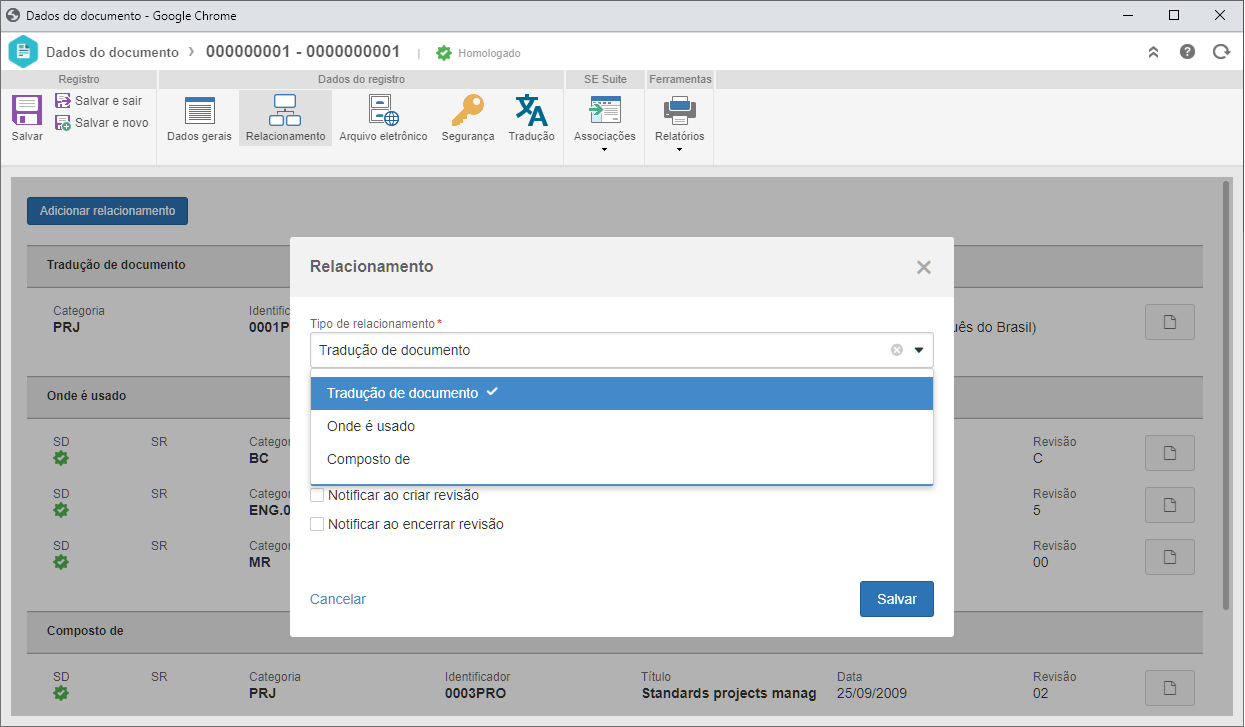
Task: Click the Cancelar link
Action: pyautogui.click(x=338, y=599)
